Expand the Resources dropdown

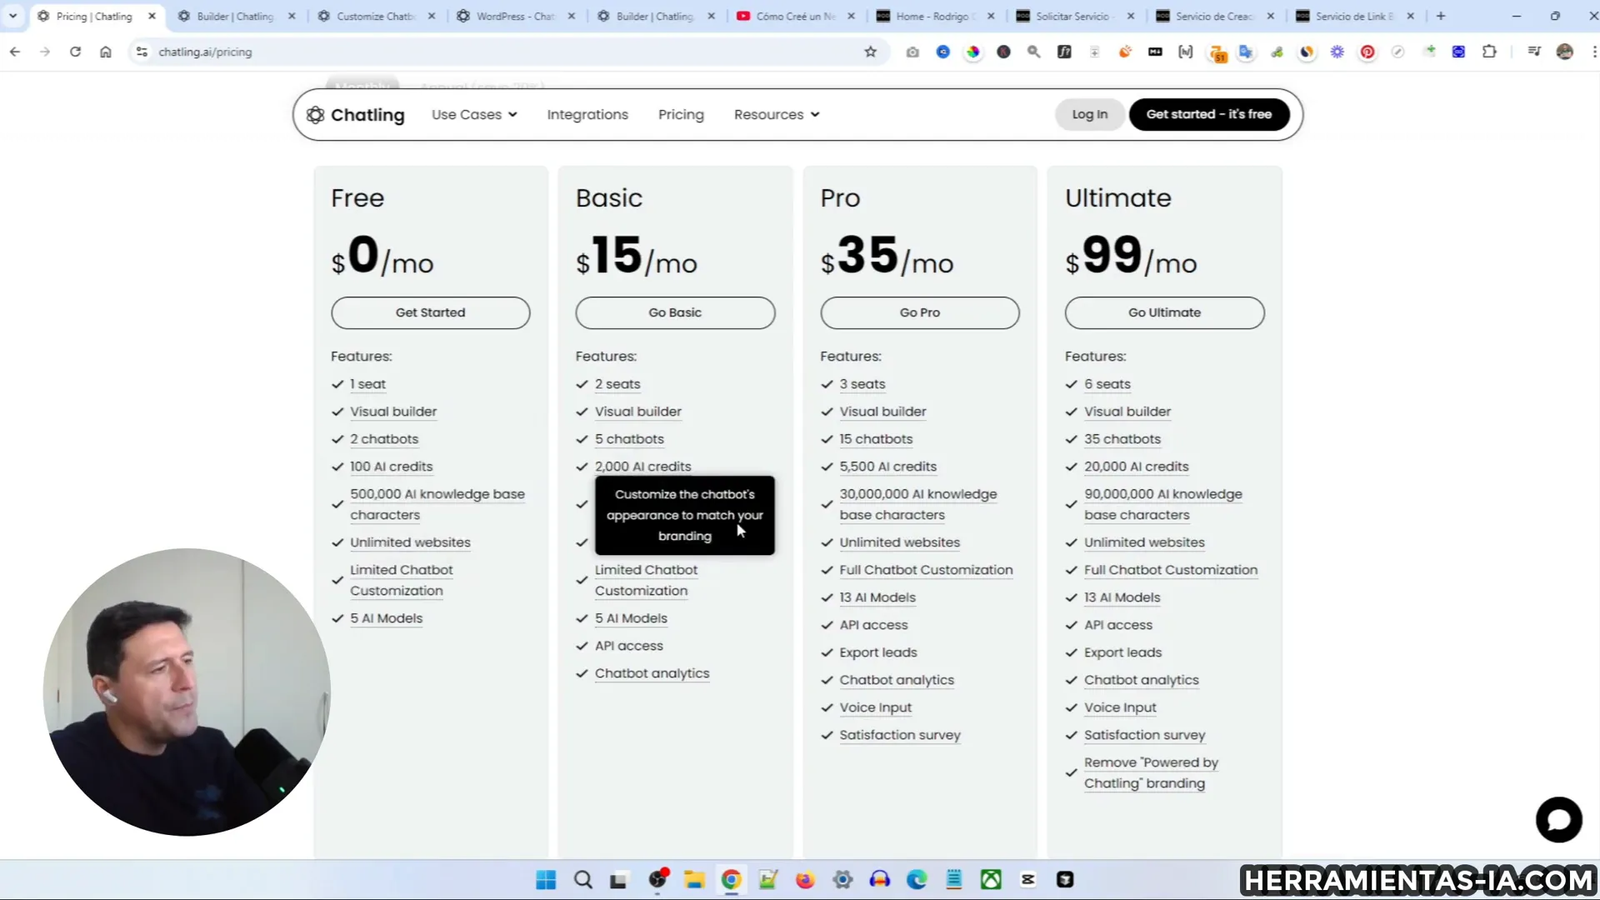[775, 114]
